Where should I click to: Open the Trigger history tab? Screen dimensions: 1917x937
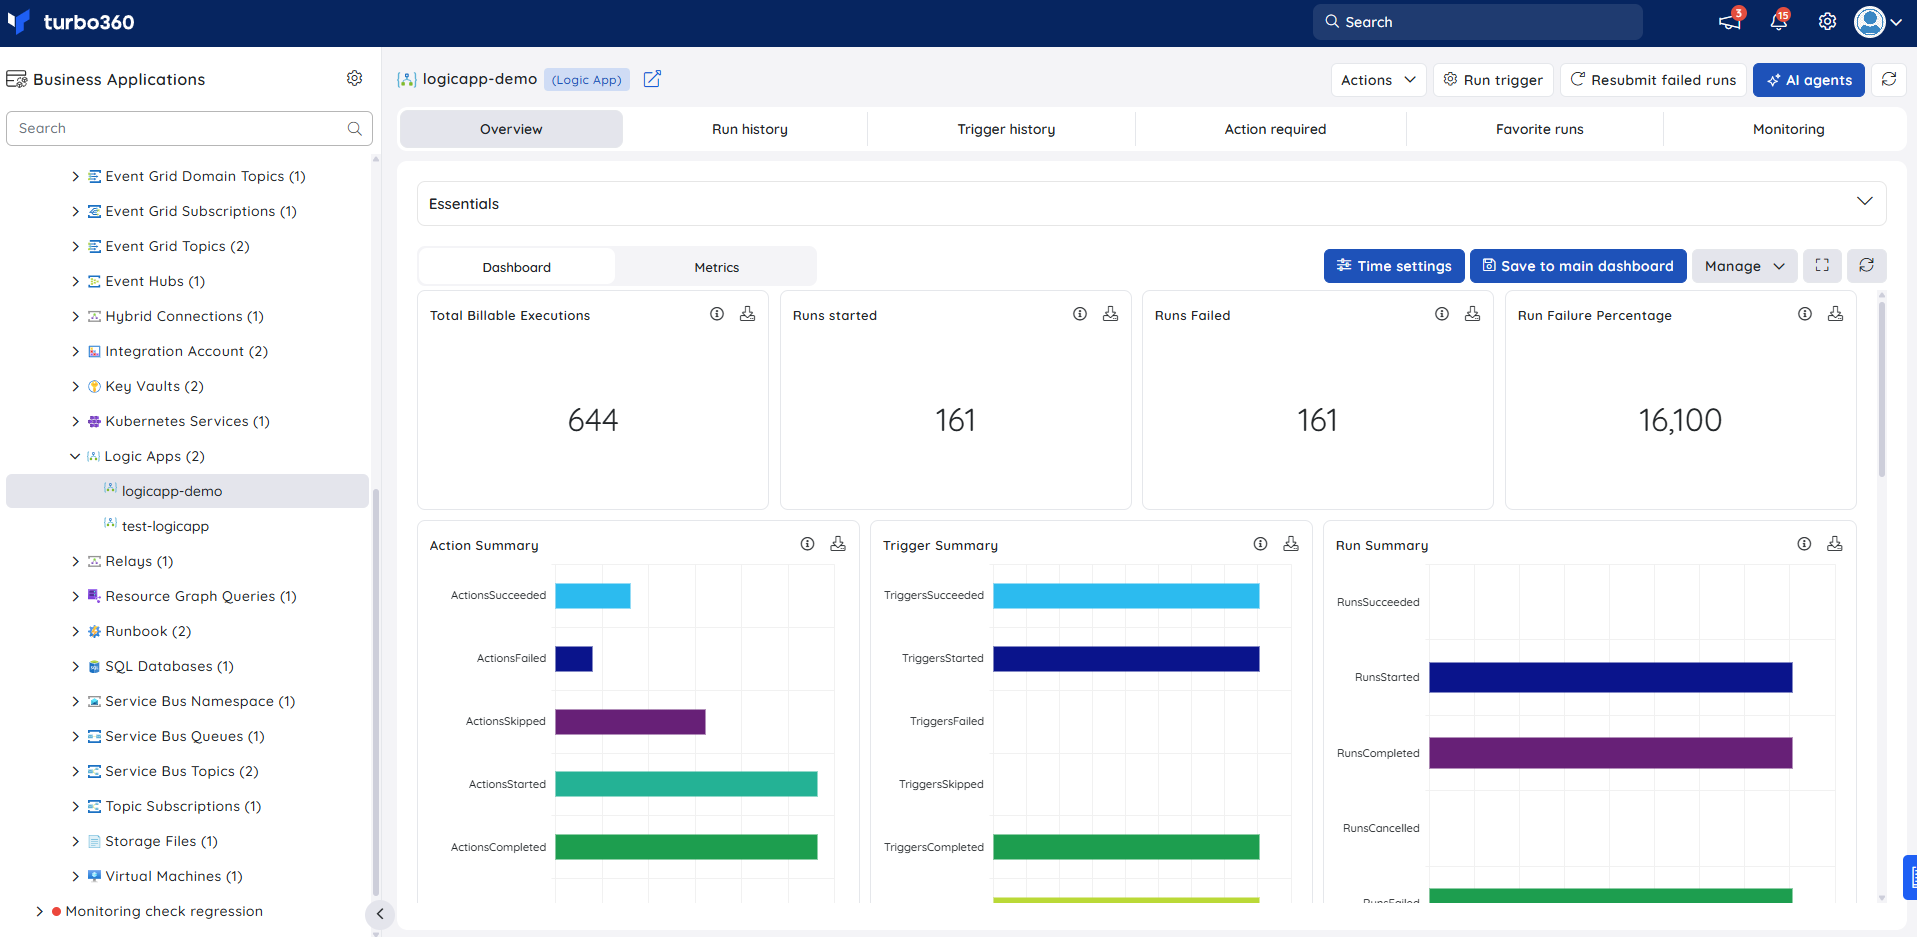[1006, 129]
